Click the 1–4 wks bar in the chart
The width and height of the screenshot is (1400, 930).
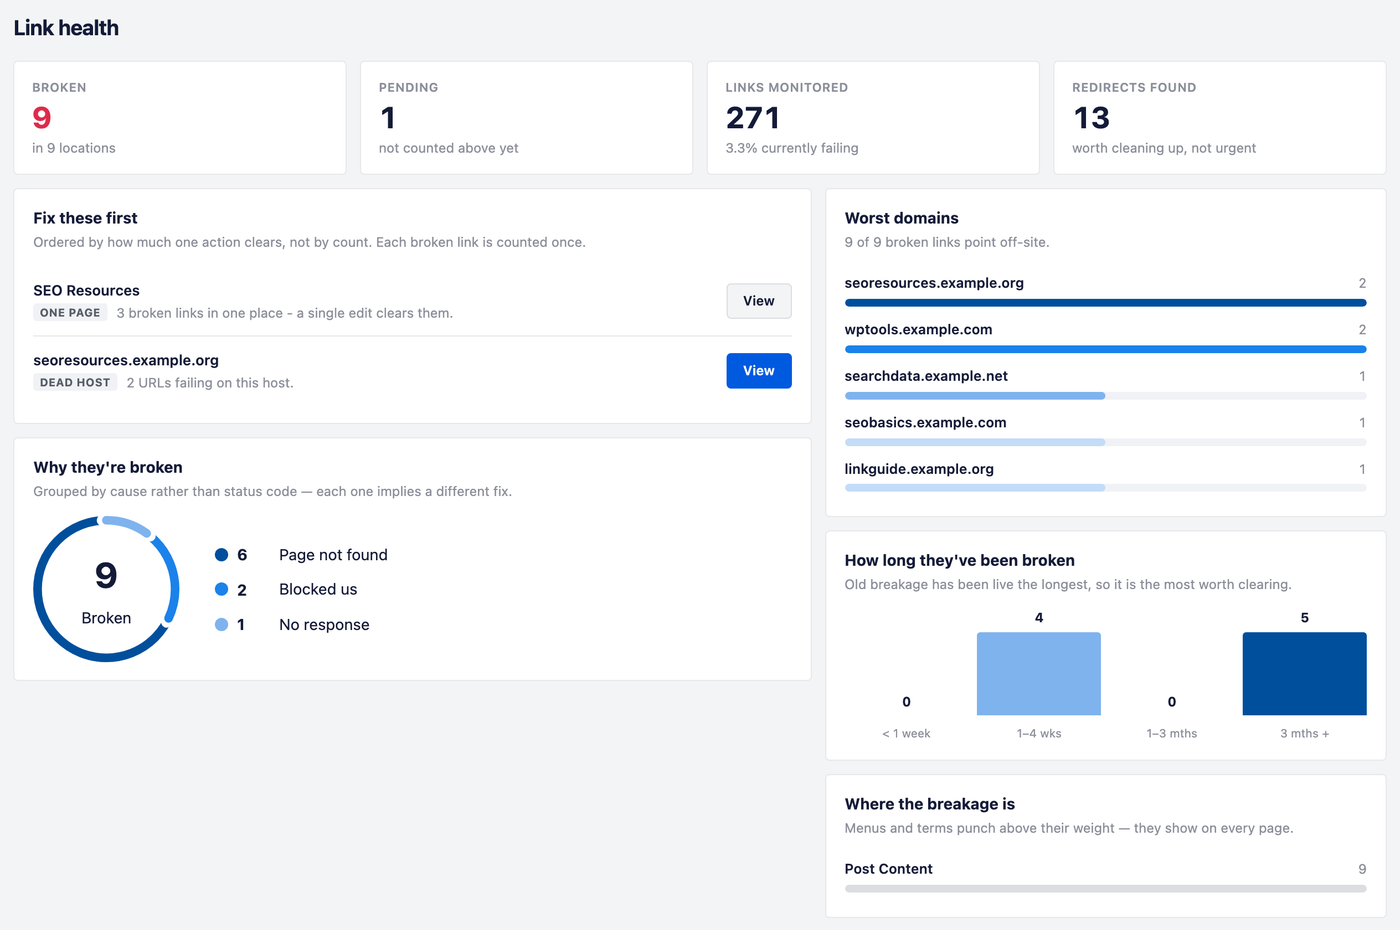[x=1039, y=673]
